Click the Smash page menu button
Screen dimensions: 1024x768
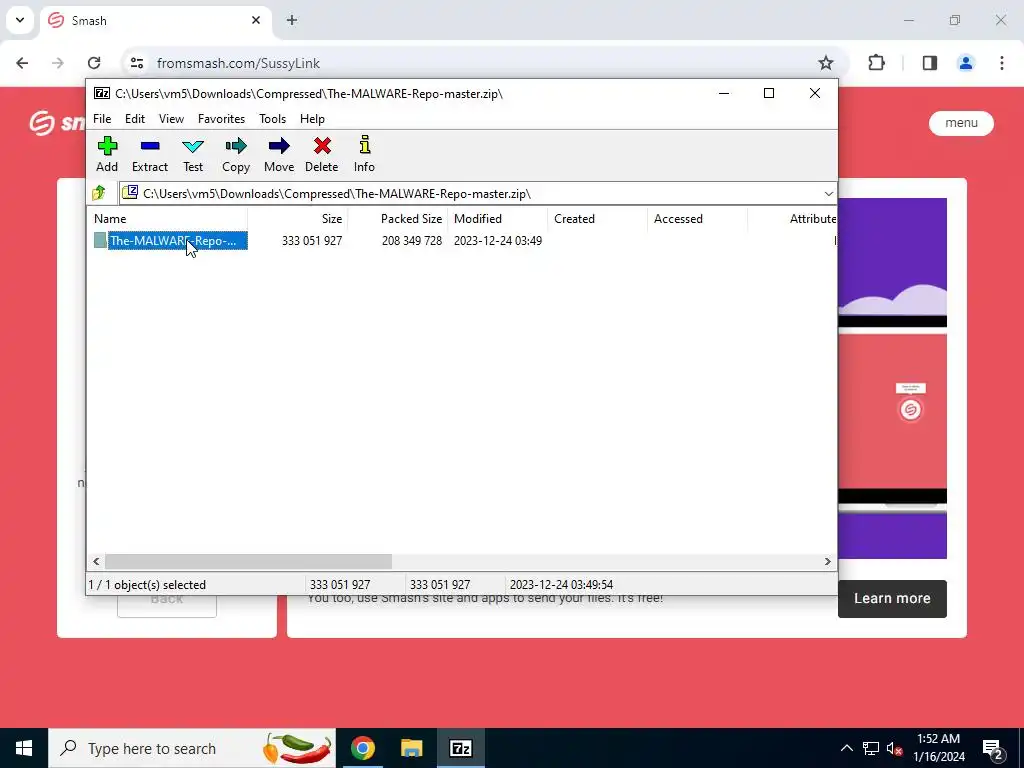tap(961, 123)
